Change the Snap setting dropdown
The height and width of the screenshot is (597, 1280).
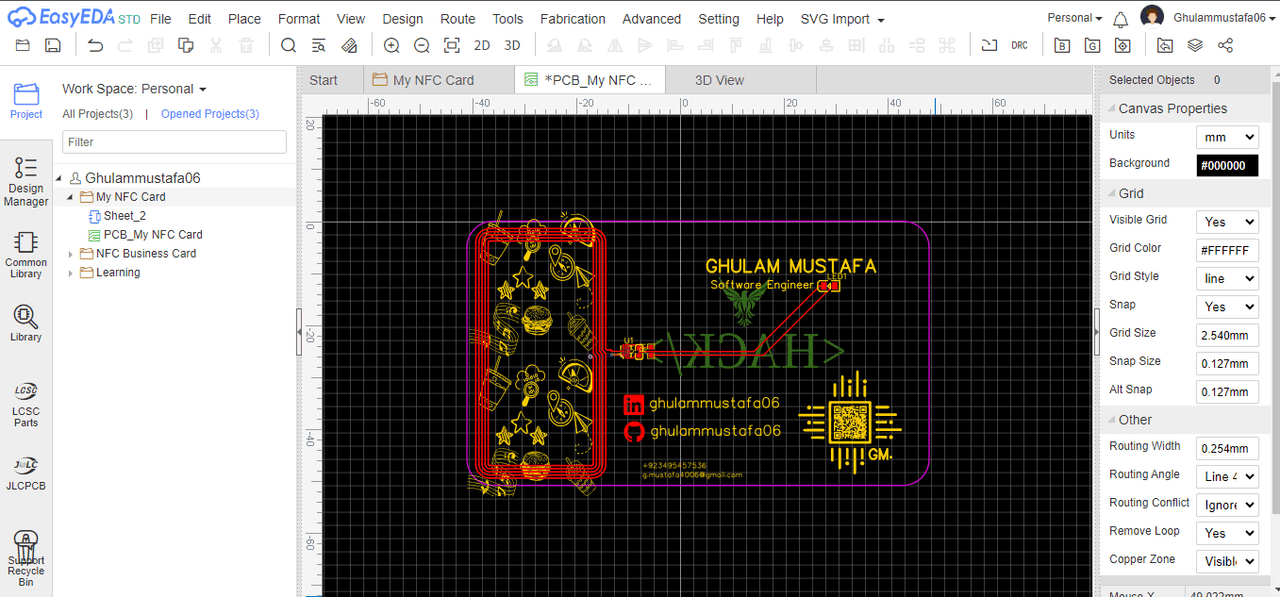click(1227, 307)
